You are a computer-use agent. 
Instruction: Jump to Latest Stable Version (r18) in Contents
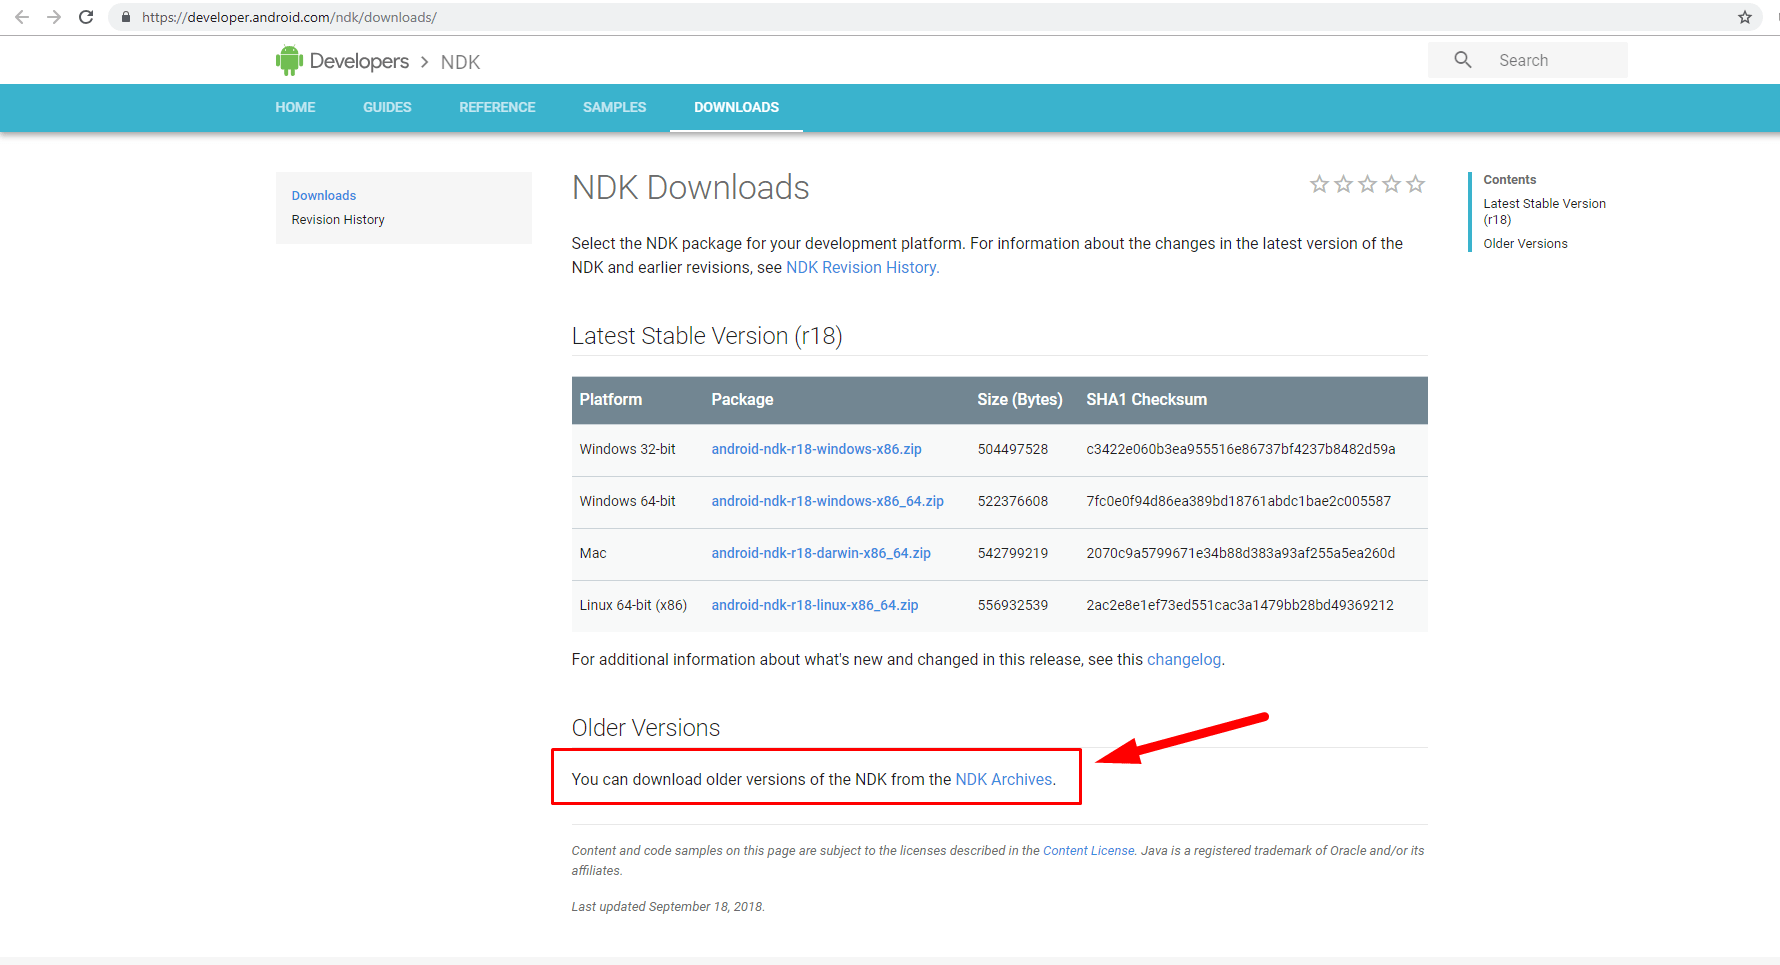[1544, 211]
